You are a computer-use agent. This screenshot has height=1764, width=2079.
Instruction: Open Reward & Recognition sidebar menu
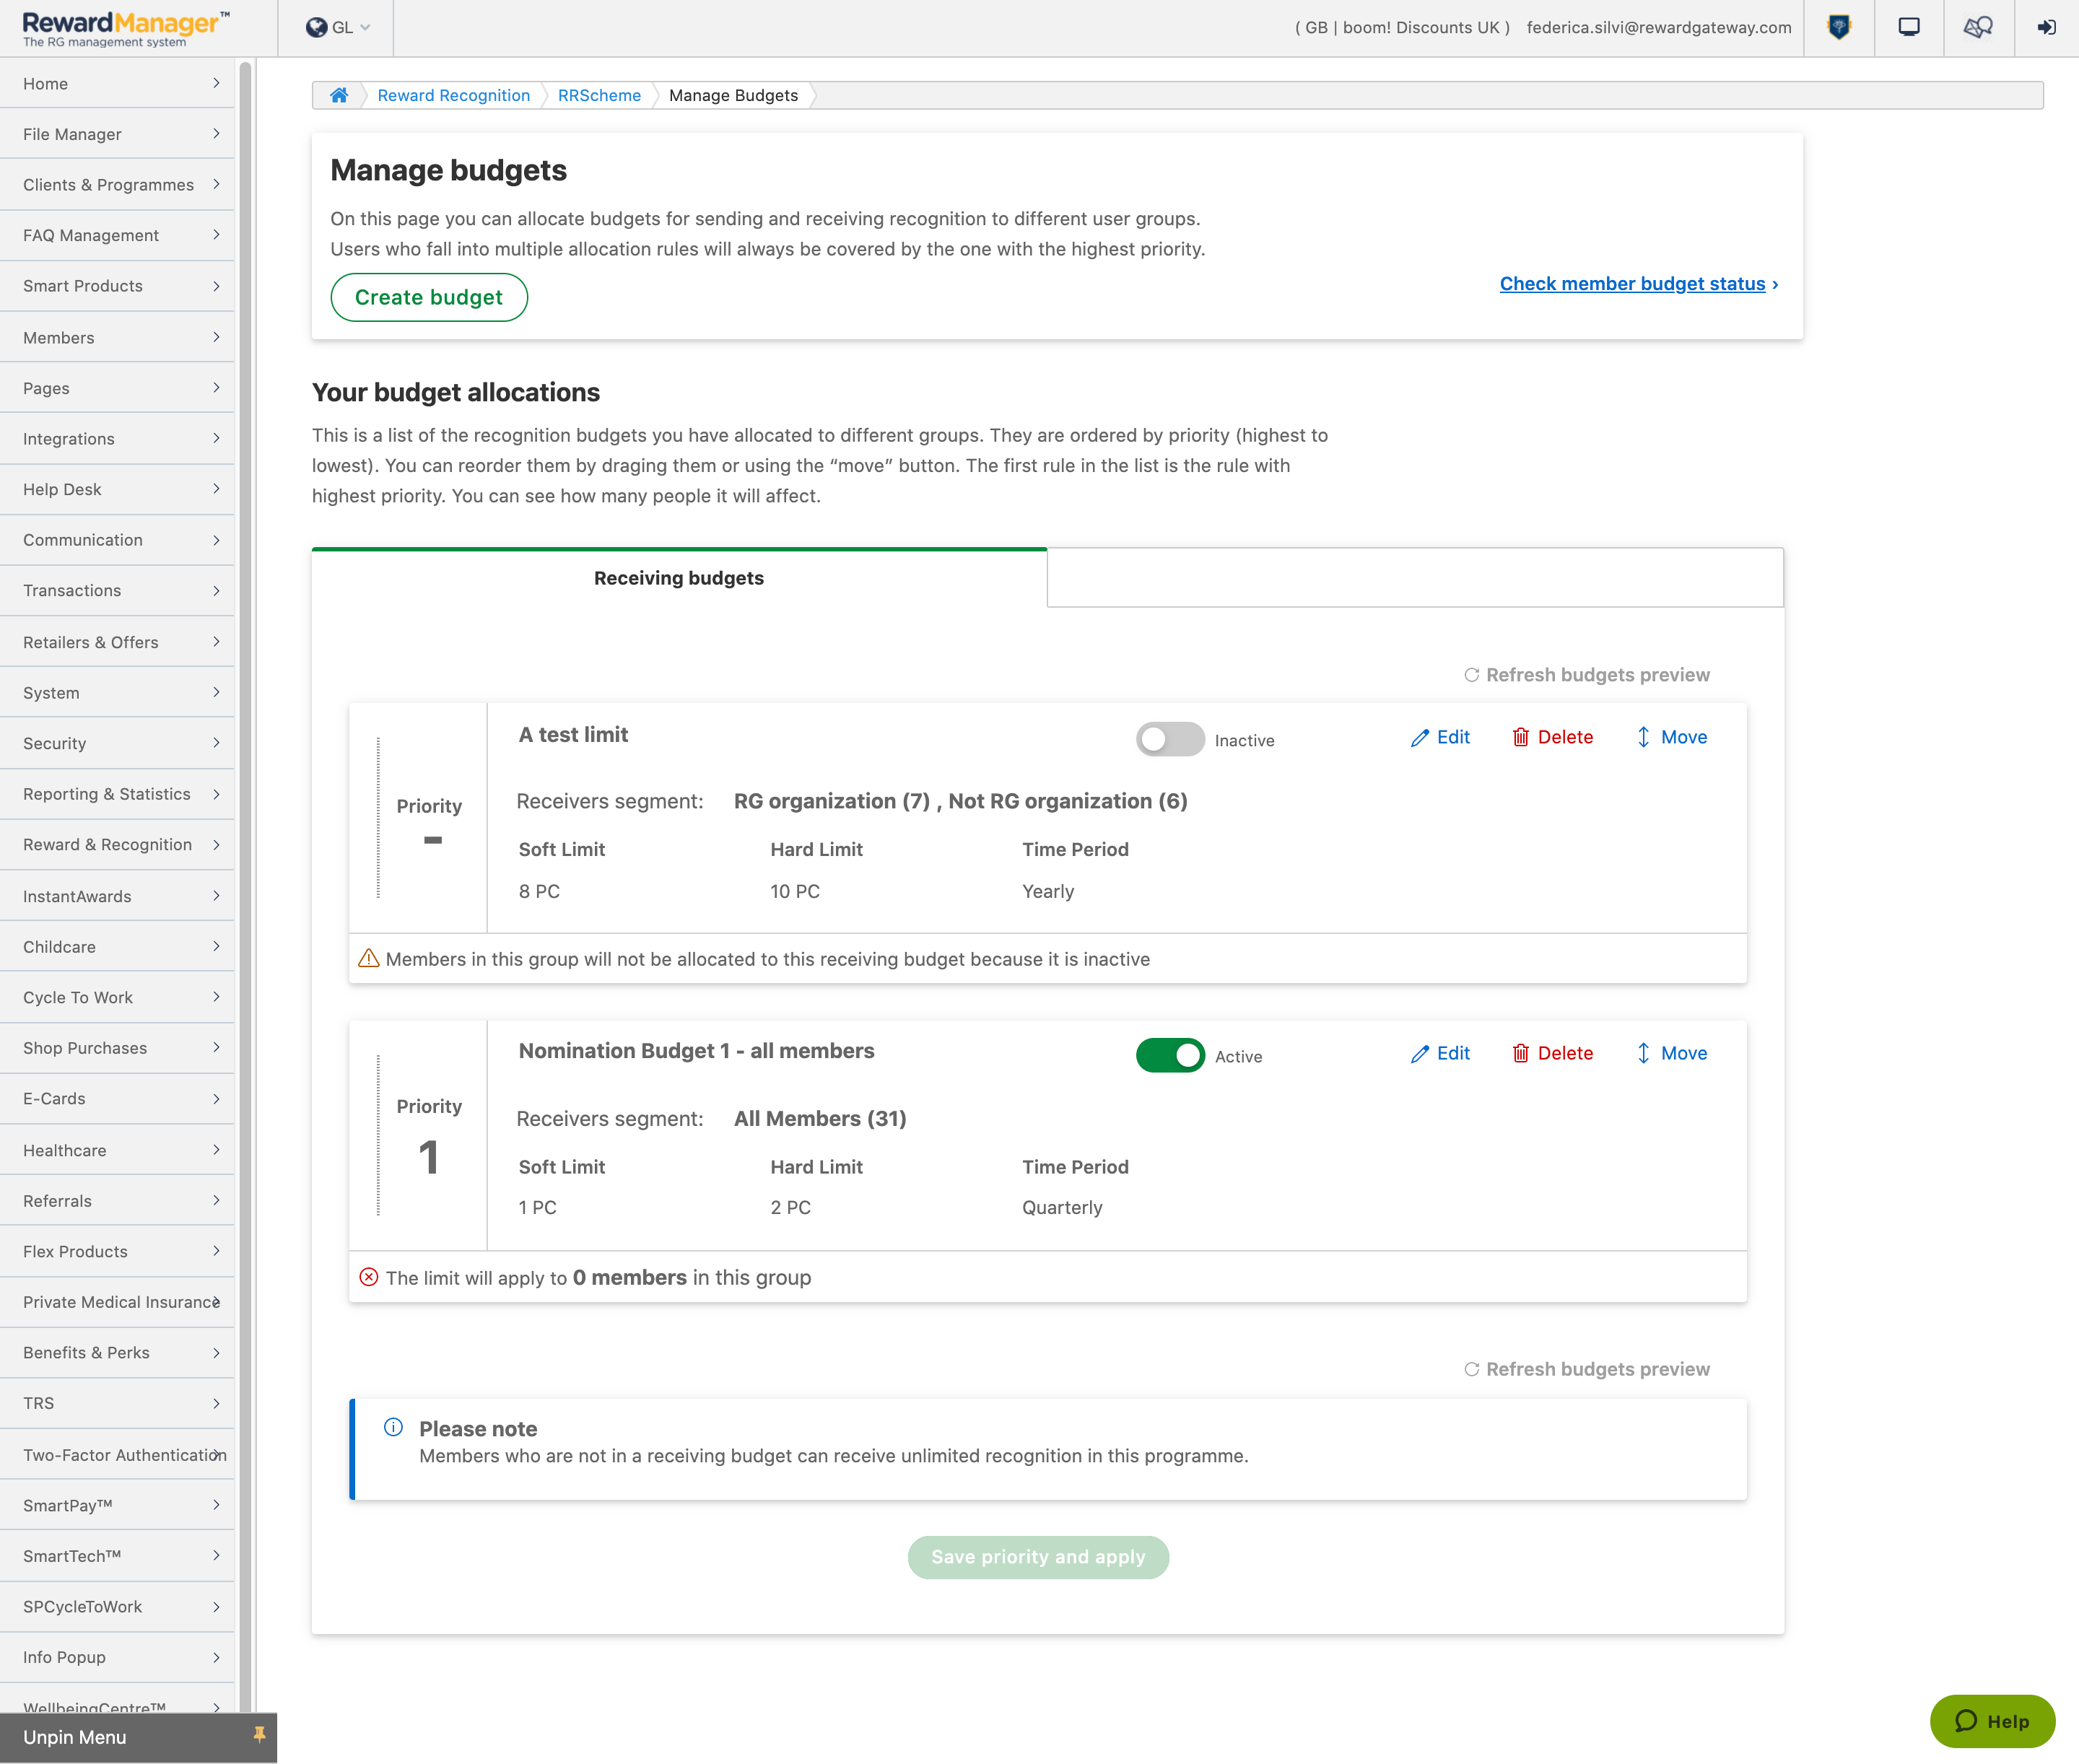pyautogui.click(x=117, y=844)
